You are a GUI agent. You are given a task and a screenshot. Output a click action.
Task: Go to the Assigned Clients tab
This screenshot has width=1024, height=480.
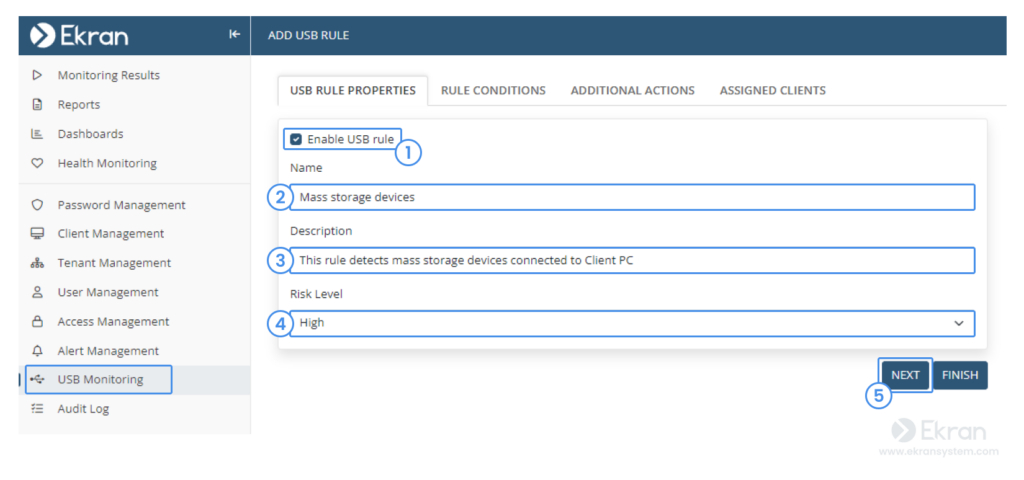pyautogui.click(x=773, y=91)
